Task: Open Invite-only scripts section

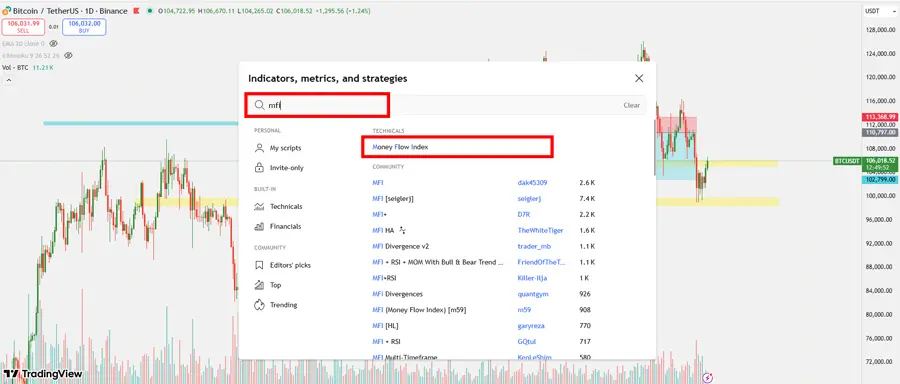Action: pyautogui.click(x=286, y=168)
